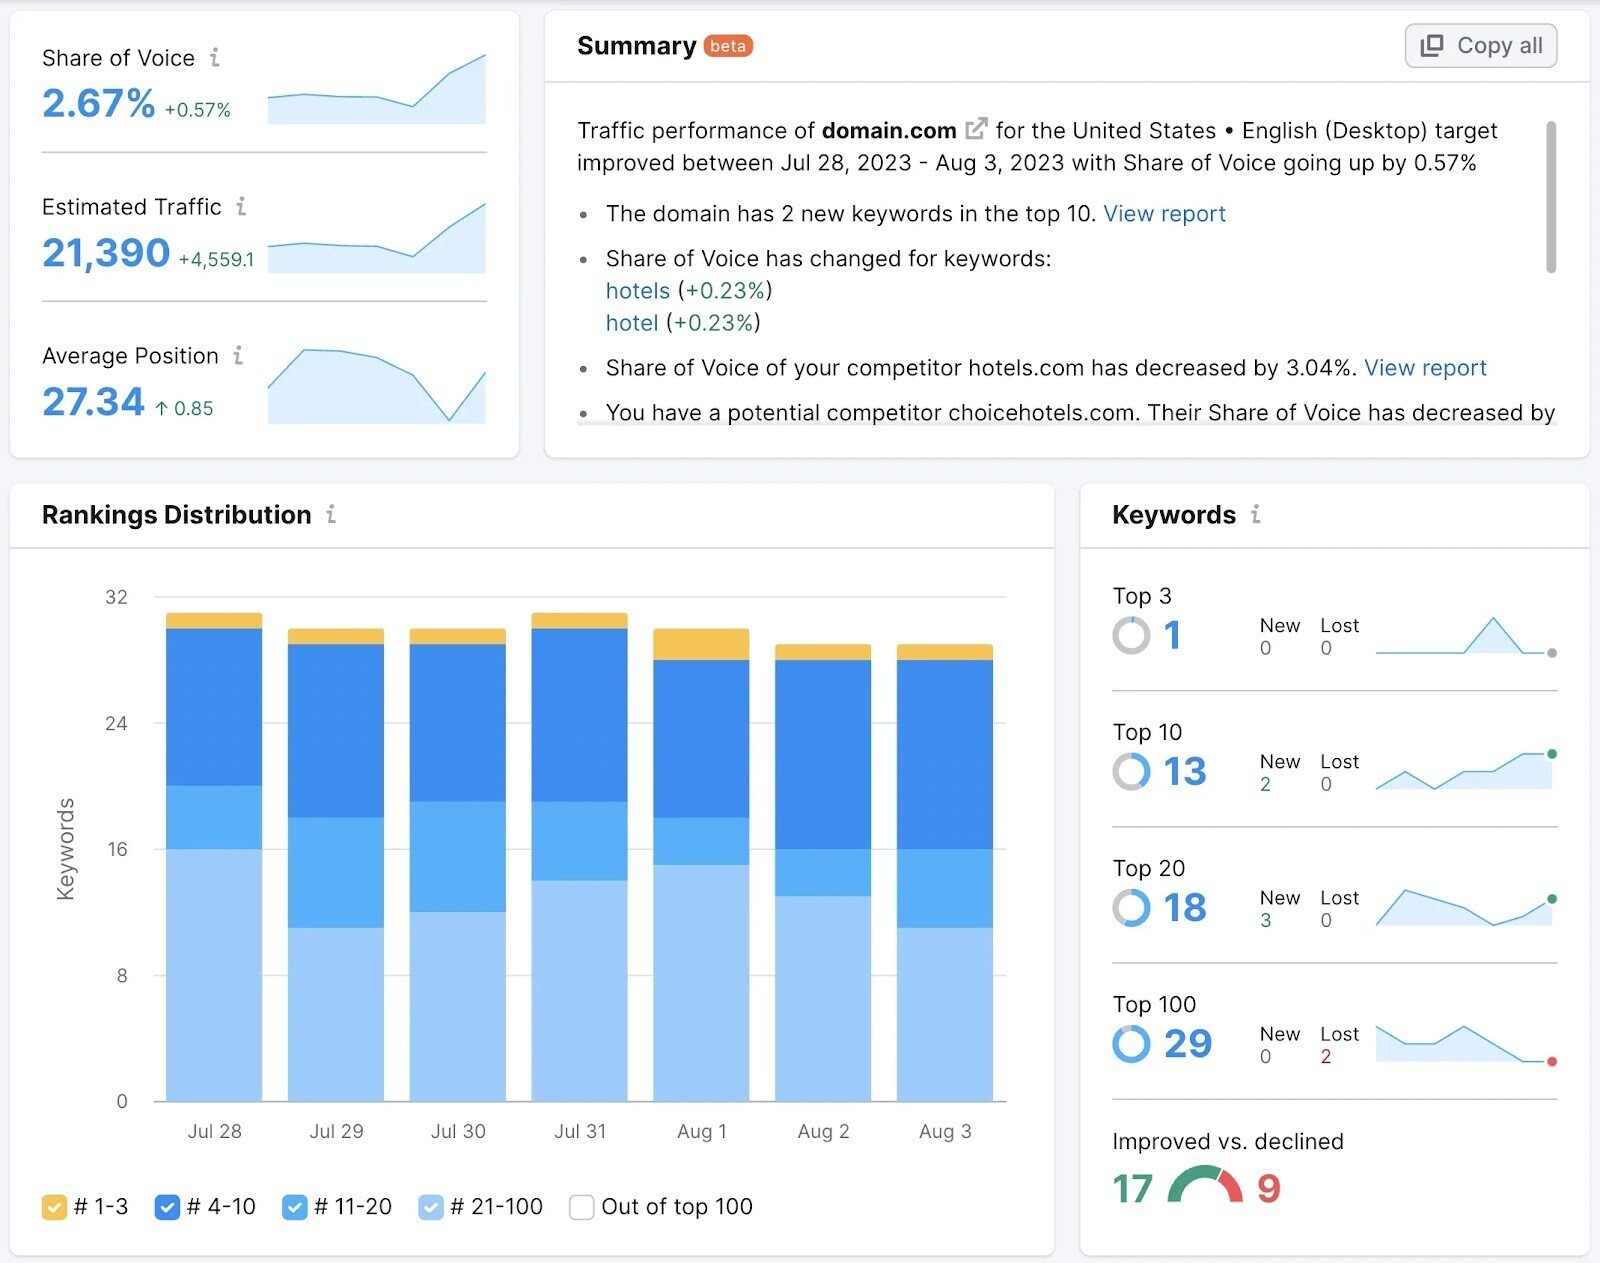Click the Keywords panel info icon
1600x1263 pixels.
point(1256,515)
